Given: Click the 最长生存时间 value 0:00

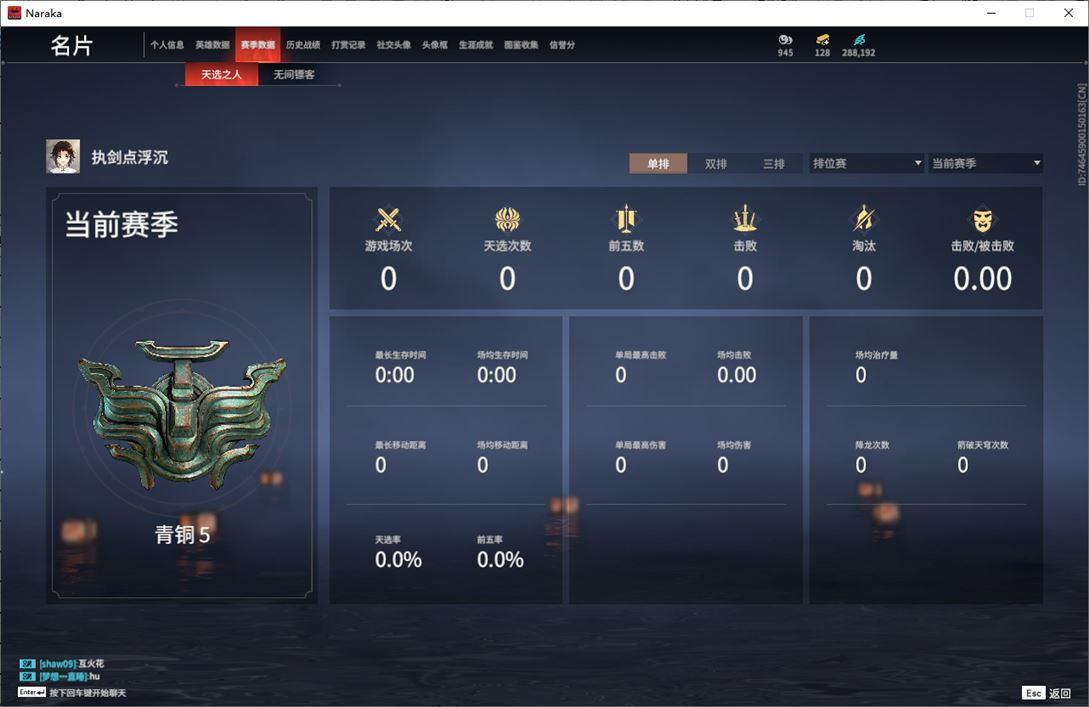Looking at the screenshot, I should pyautogui.click(x=394, y=375).
